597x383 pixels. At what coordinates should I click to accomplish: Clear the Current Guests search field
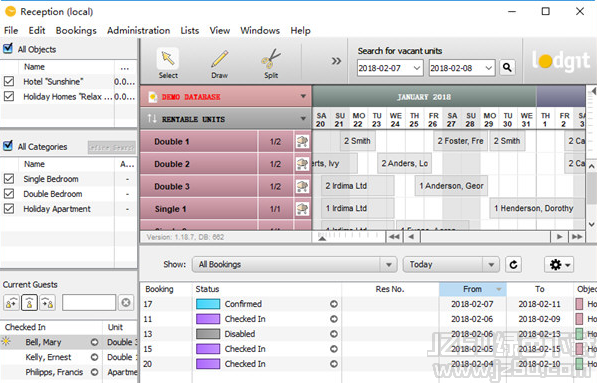coord(126,303)
